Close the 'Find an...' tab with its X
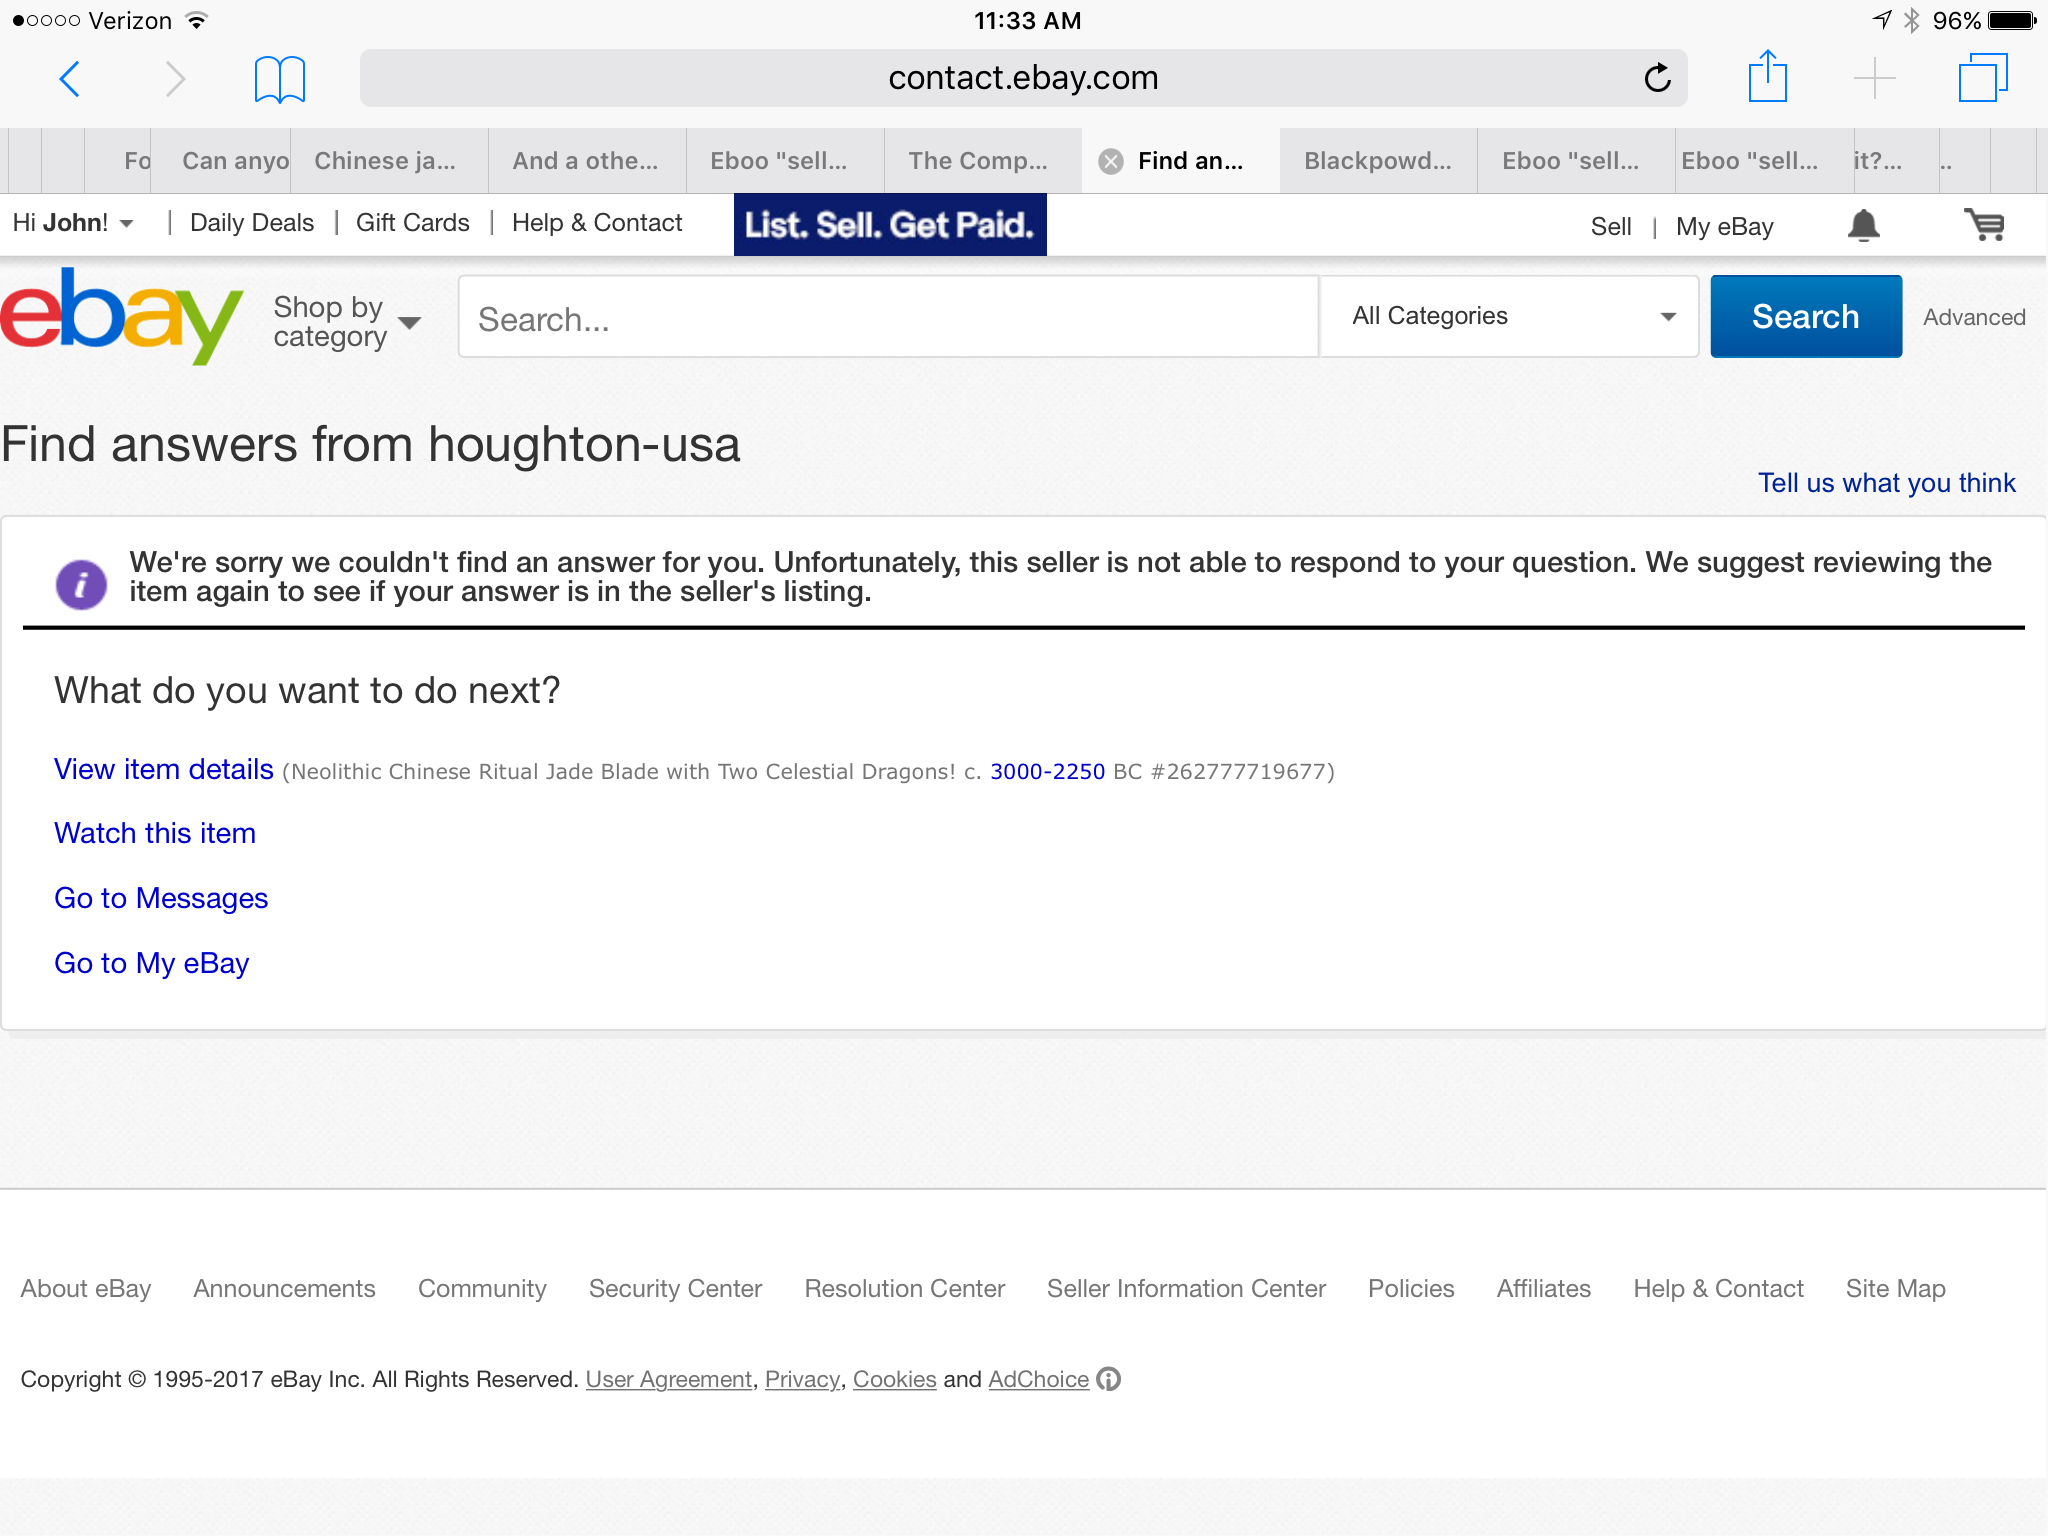This screenshot has height=1536, width=2048. (1111, 161)
